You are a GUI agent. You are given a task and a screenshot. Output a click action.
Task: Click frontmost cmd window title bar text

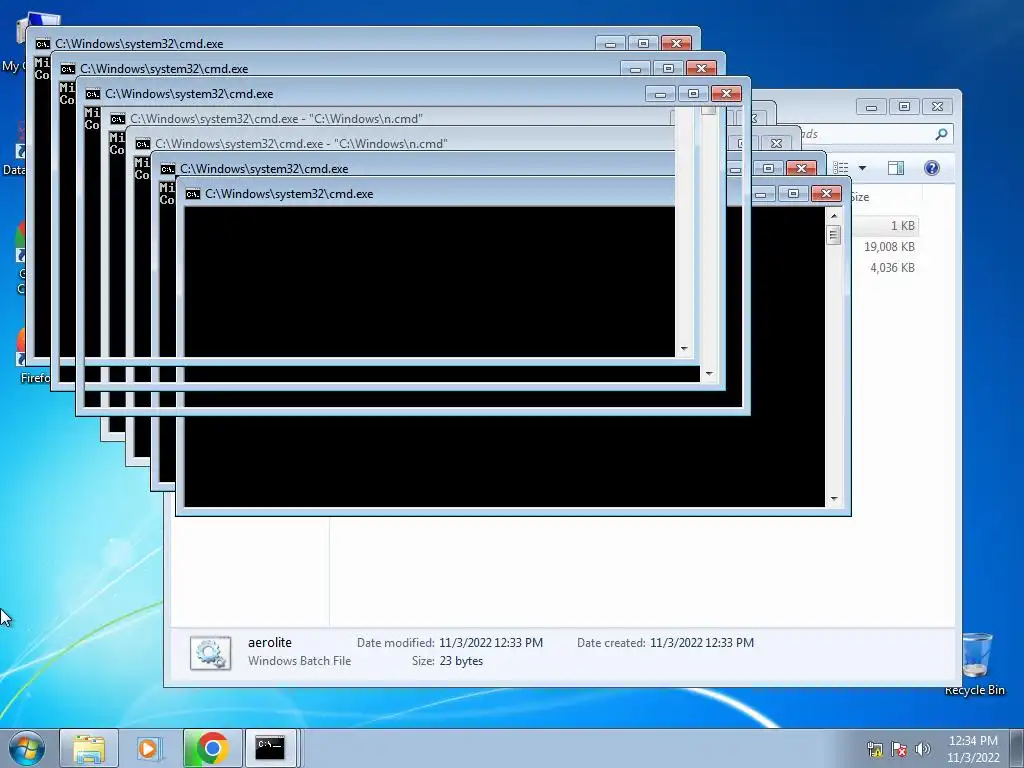click(289, 194)
